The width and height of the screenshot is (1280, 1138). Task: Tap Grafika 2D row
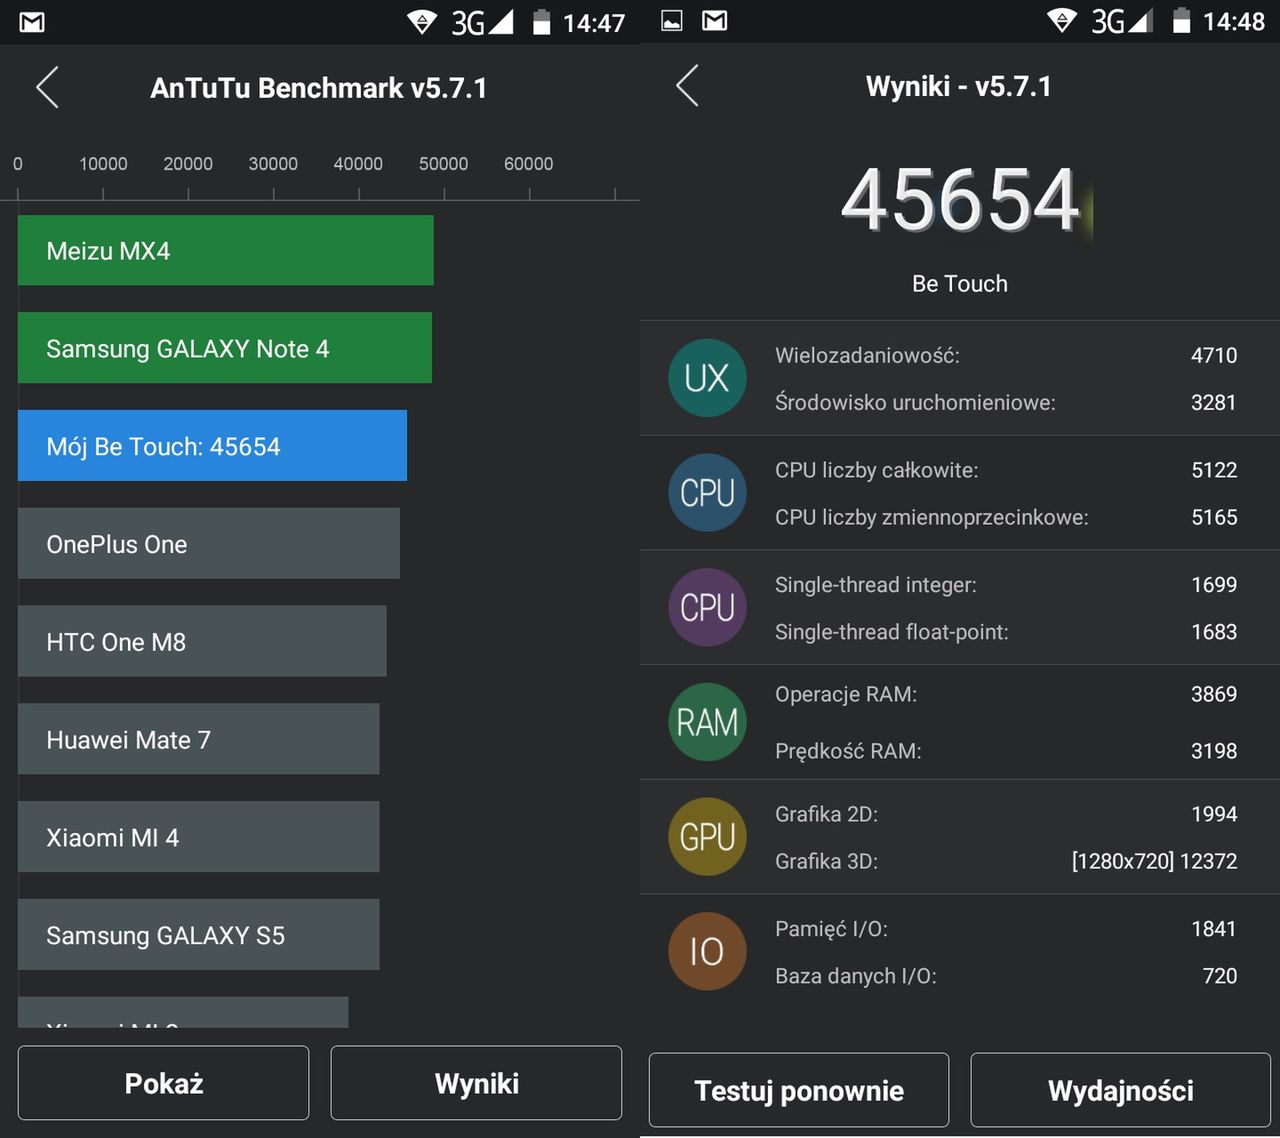(1006, 814)
